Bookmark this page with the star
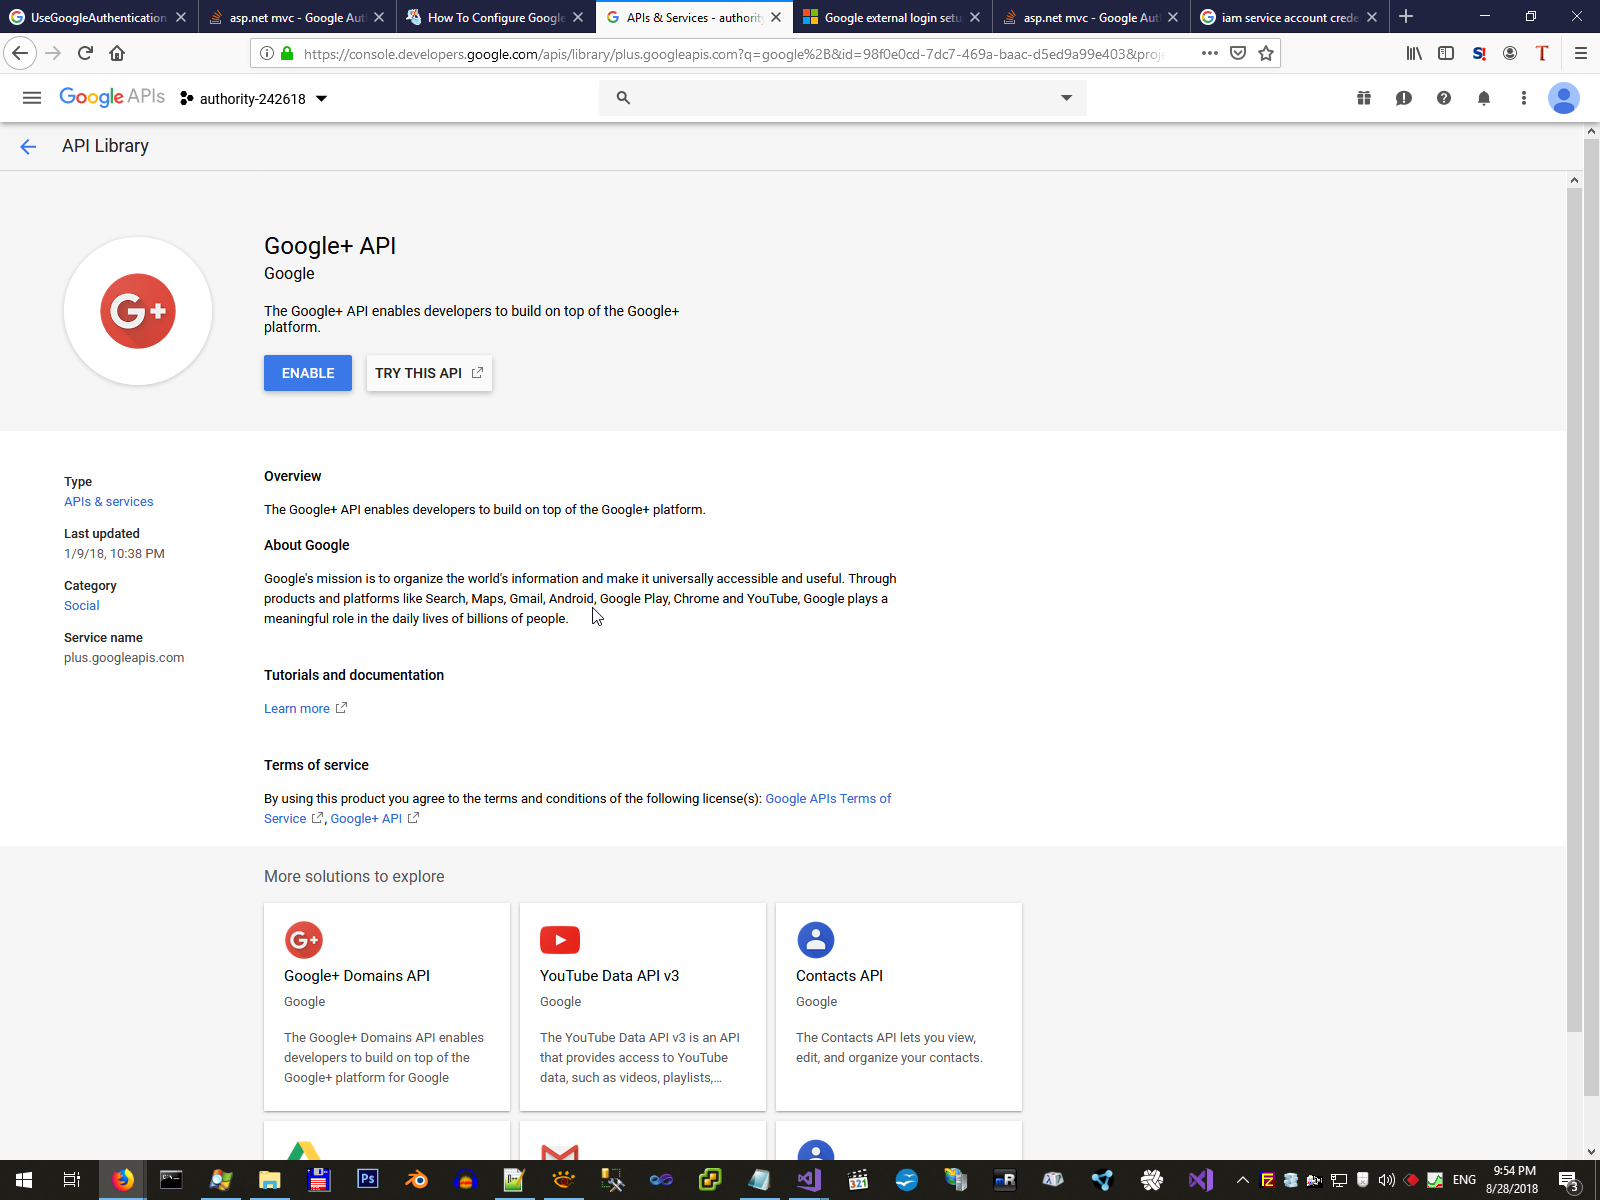 (x=1266, y=53)
